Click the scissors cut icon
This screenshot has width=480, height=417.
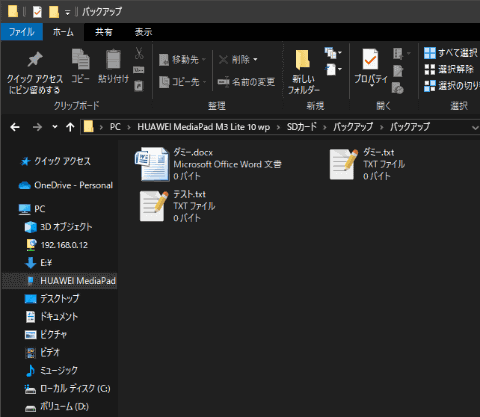[139, 53]
